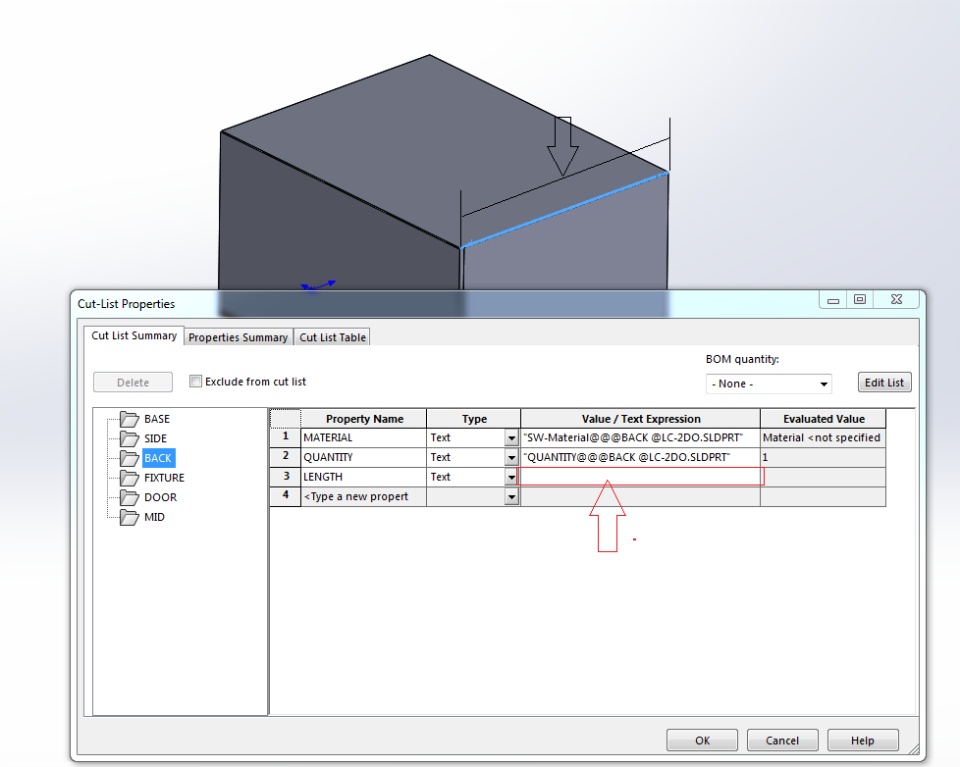The height and width of the screenshot is (767, 960).
Task: Select row header number 4
Action: click(285, 496)
